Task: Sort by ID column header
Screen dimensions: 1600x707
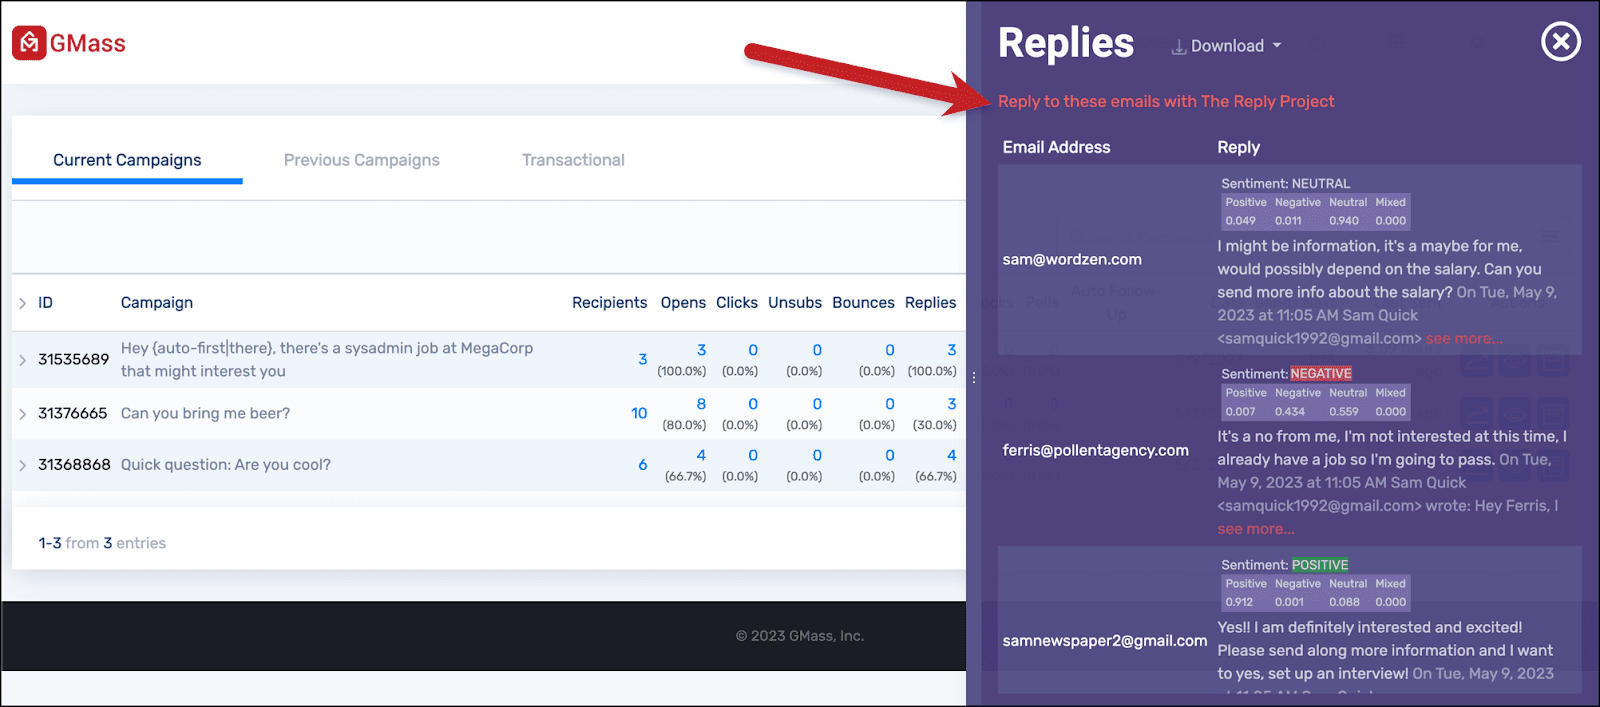Action: click(45, 303)
